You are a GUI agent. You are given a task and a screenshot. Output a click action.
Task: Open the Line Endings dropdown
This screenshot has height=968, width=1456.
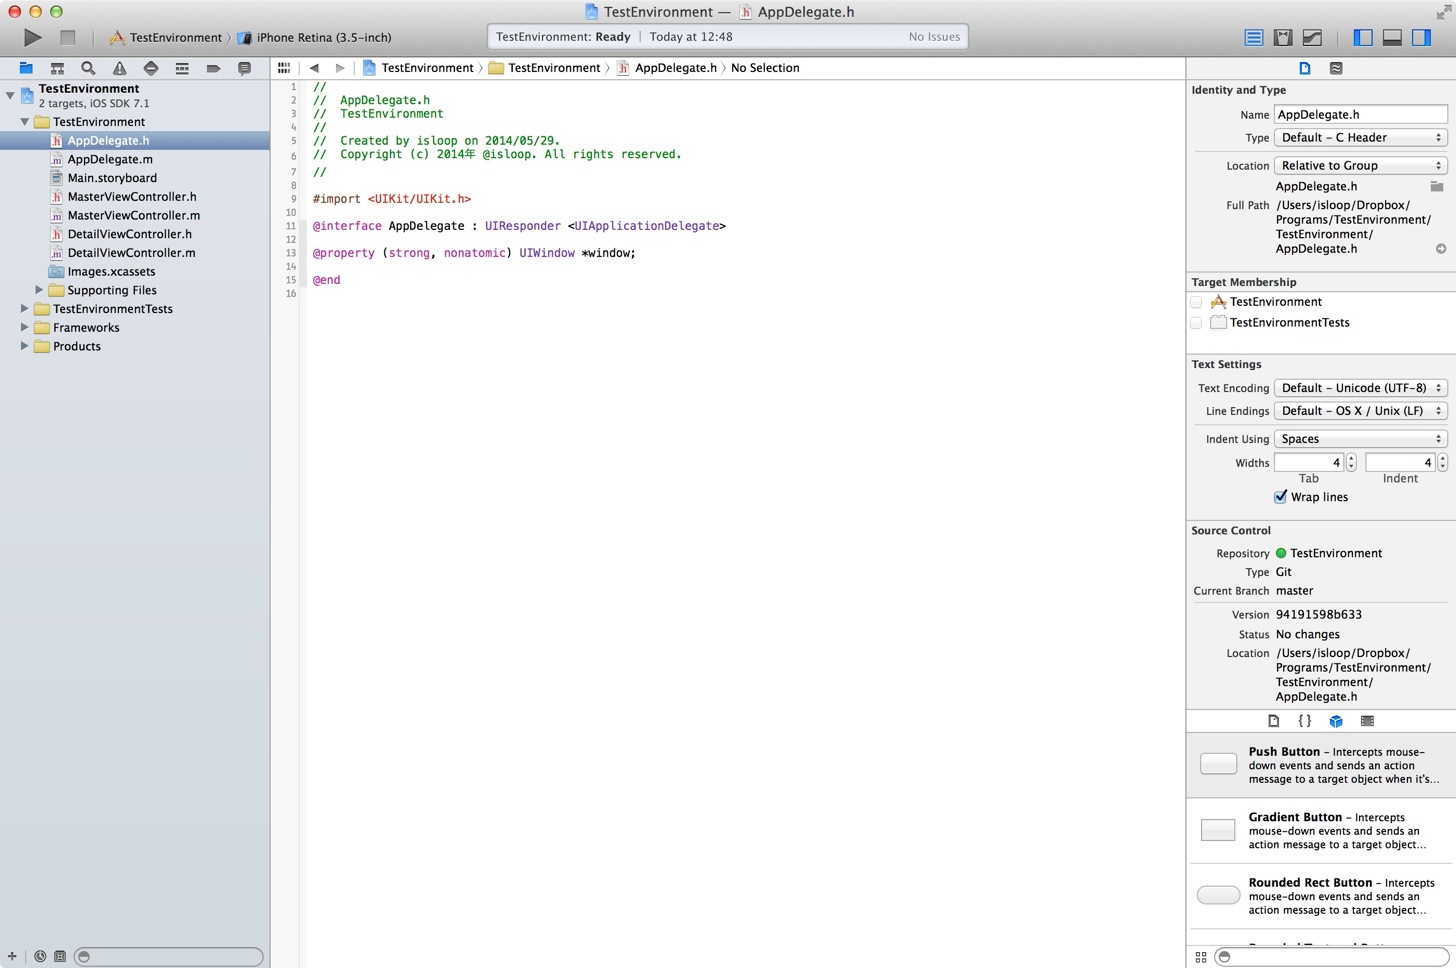1361,411
